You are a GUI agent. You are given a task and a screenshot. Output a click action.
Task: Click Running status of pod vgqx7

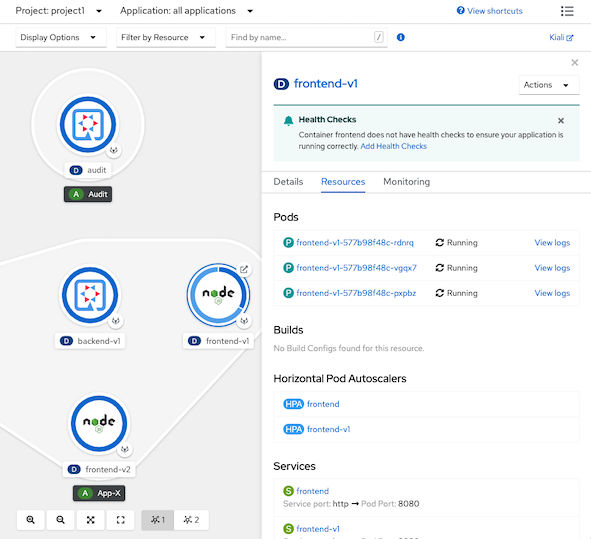[x=456, y=268]
